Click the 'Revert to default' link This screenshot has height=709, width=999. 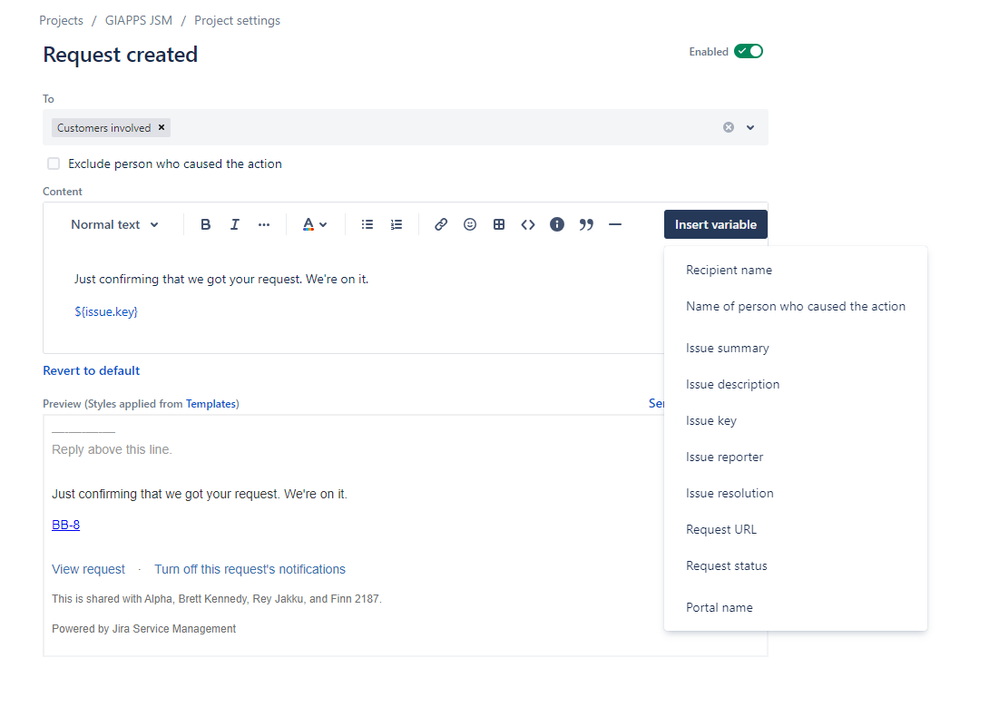coord(91,371)
